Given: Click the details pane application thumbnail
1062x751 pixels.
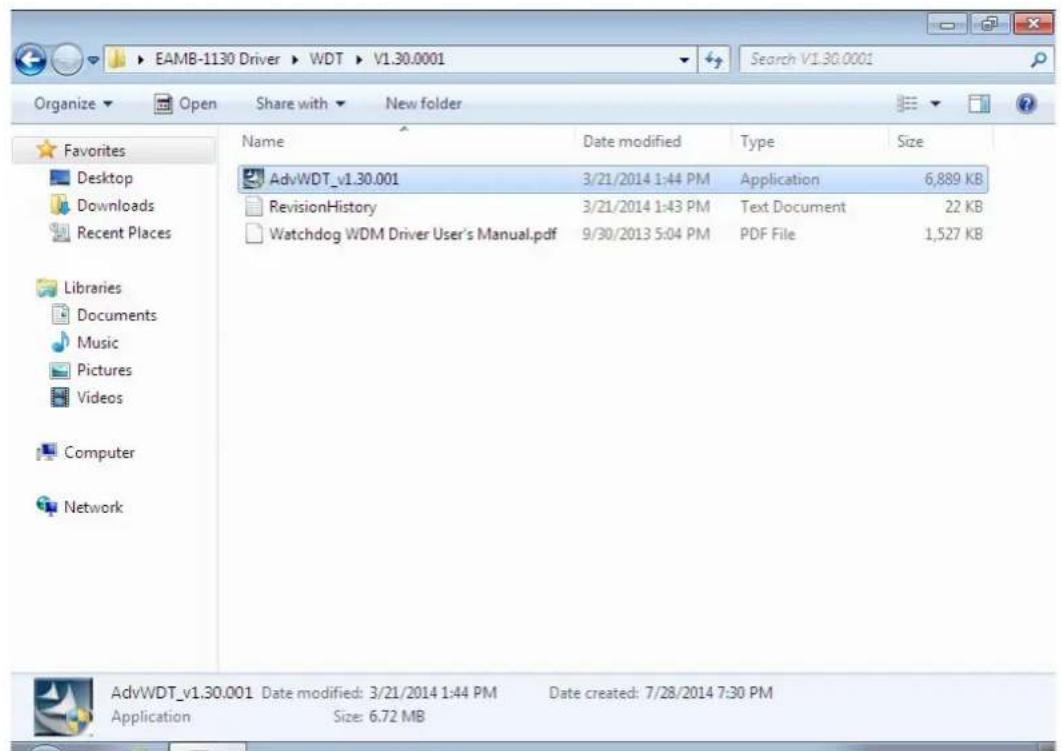Looking at the screenshot, I should 63,706.
